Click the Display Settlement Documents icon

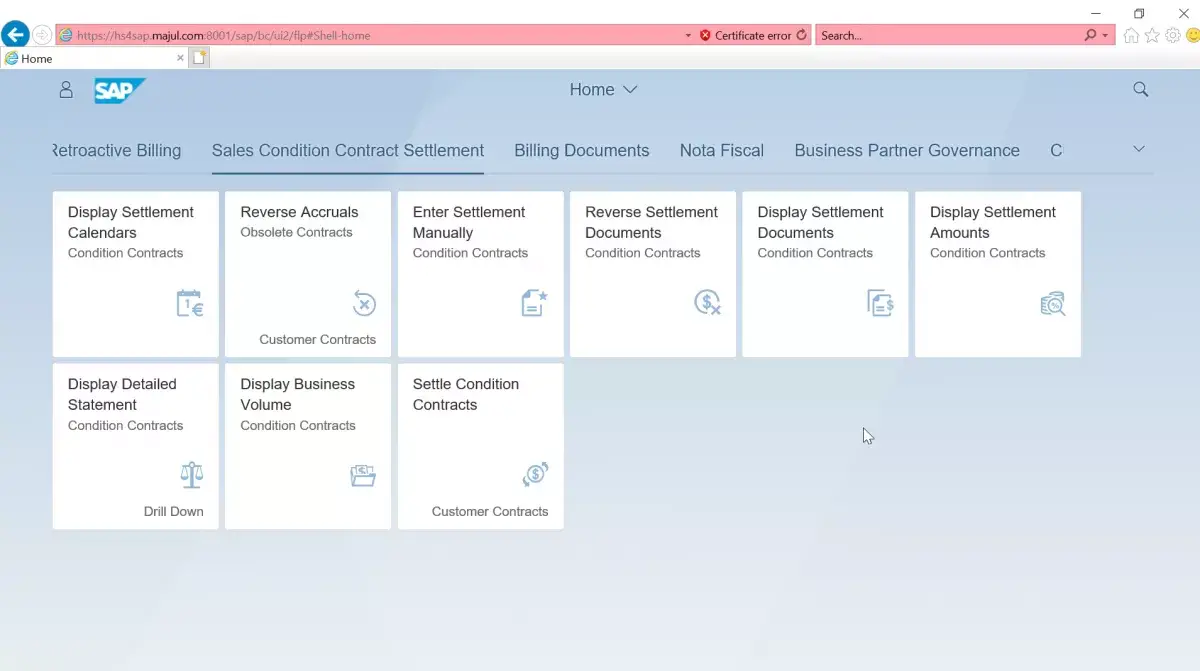pos(880,303)
